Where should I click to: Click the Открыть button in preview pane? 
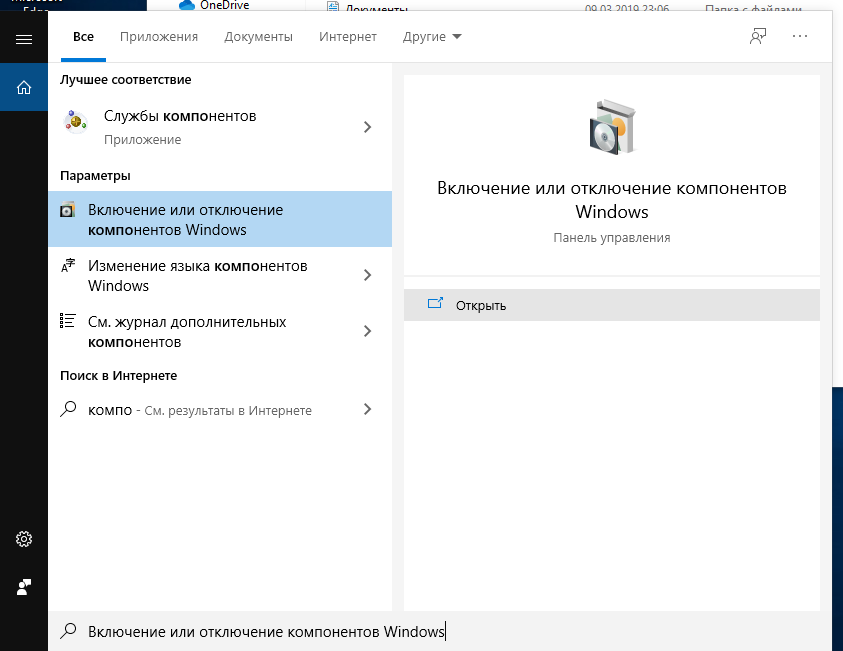tap(612, 305)
